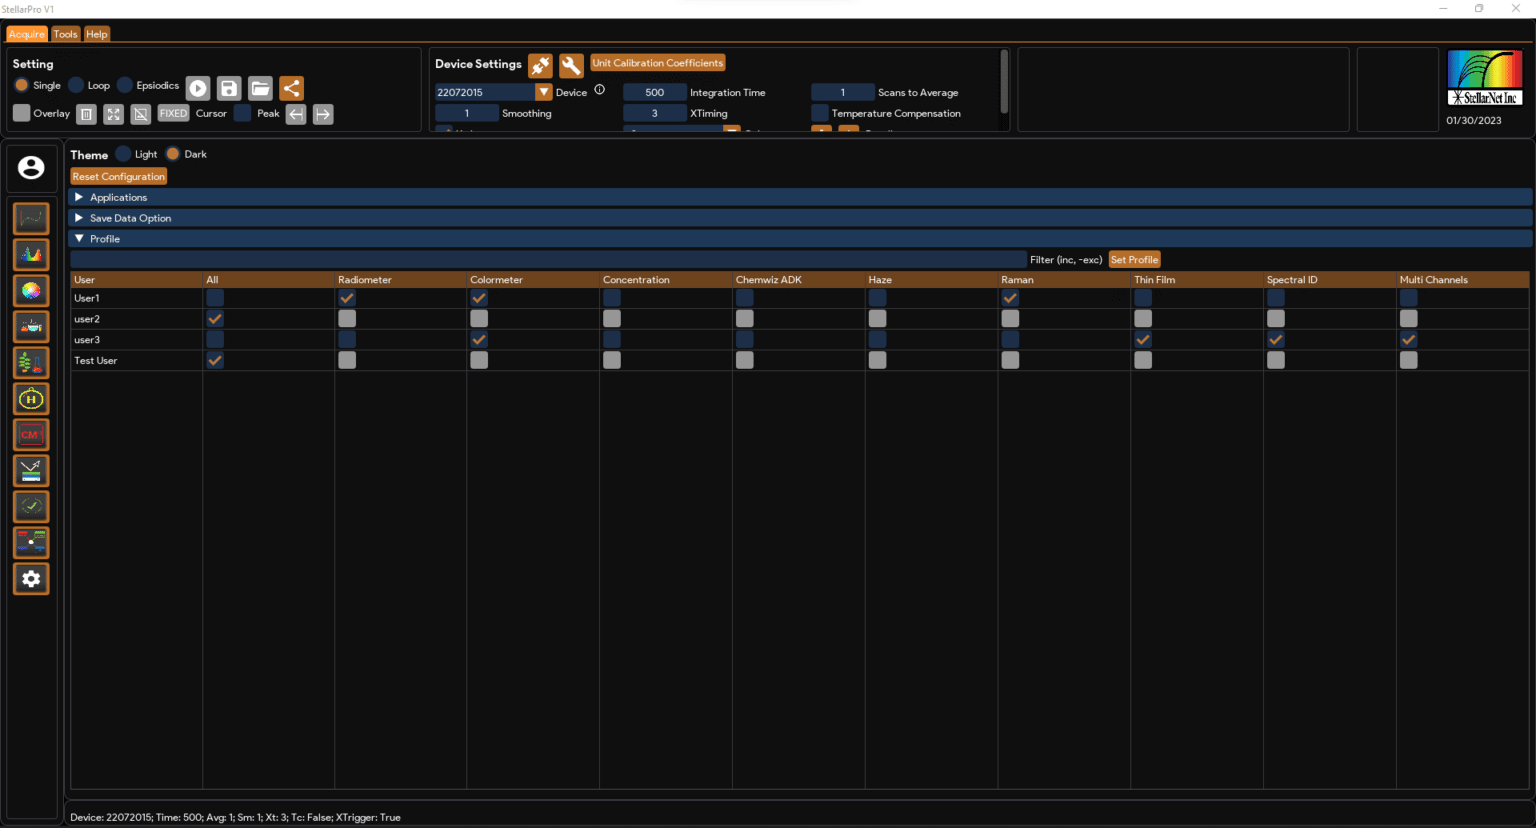Image resolution: width=1536 pixels, height=828 pixels.
Task: Open the Chemwiz plant and flask icon
Action: (31, 362)
